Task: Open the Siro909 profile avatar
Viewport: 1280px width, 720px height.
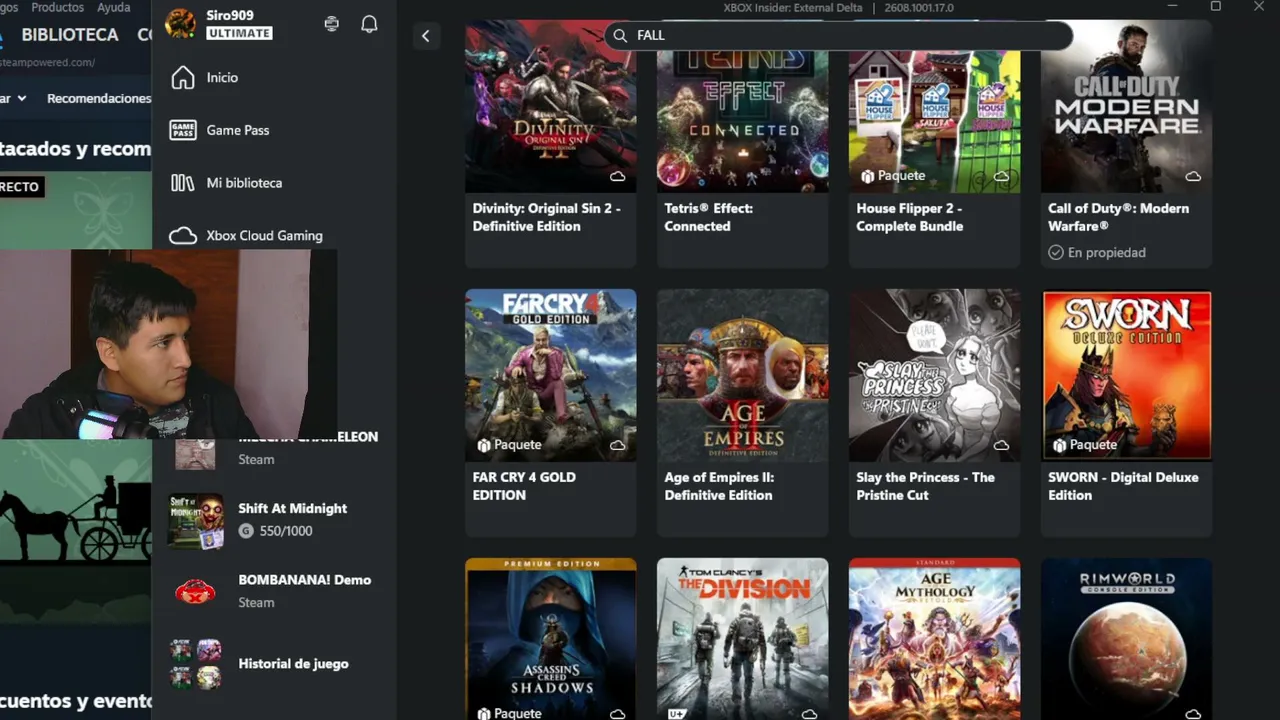Action: pos(180,24)
